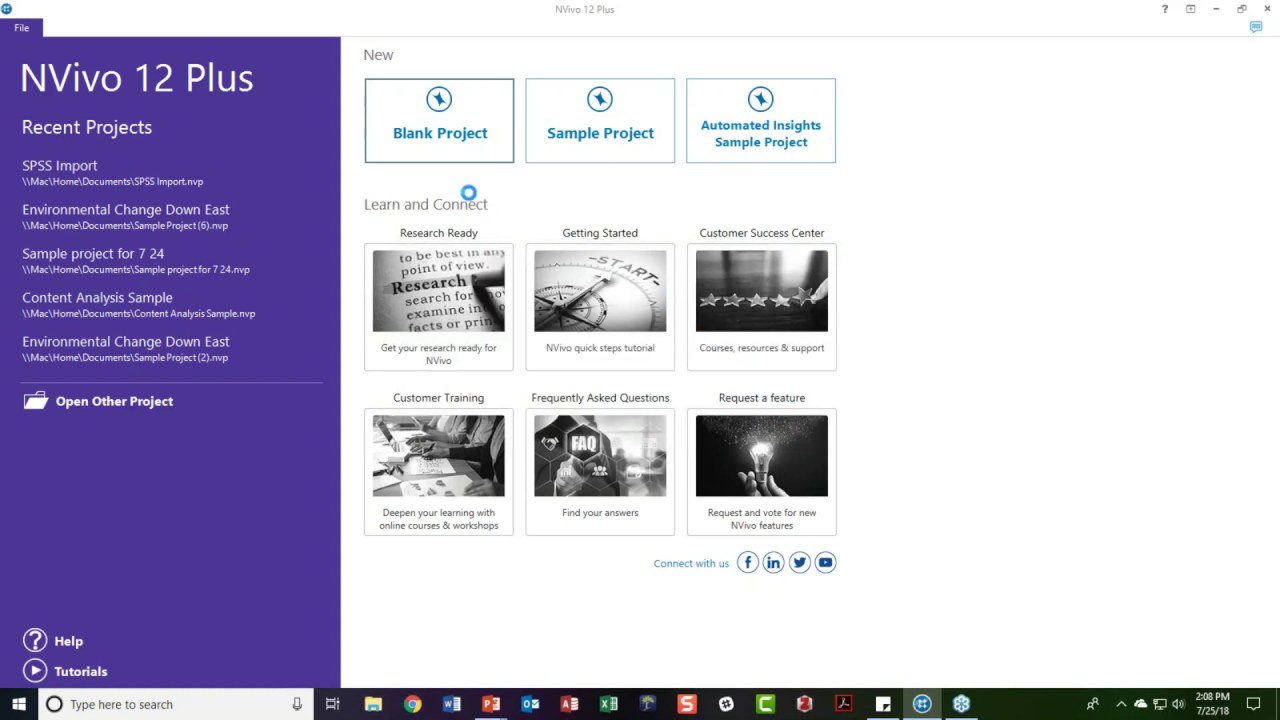The height and width of the screenshot is (720, 1280).
Task: Click the question mark help icon in title bar
Action: [1165, 9]
